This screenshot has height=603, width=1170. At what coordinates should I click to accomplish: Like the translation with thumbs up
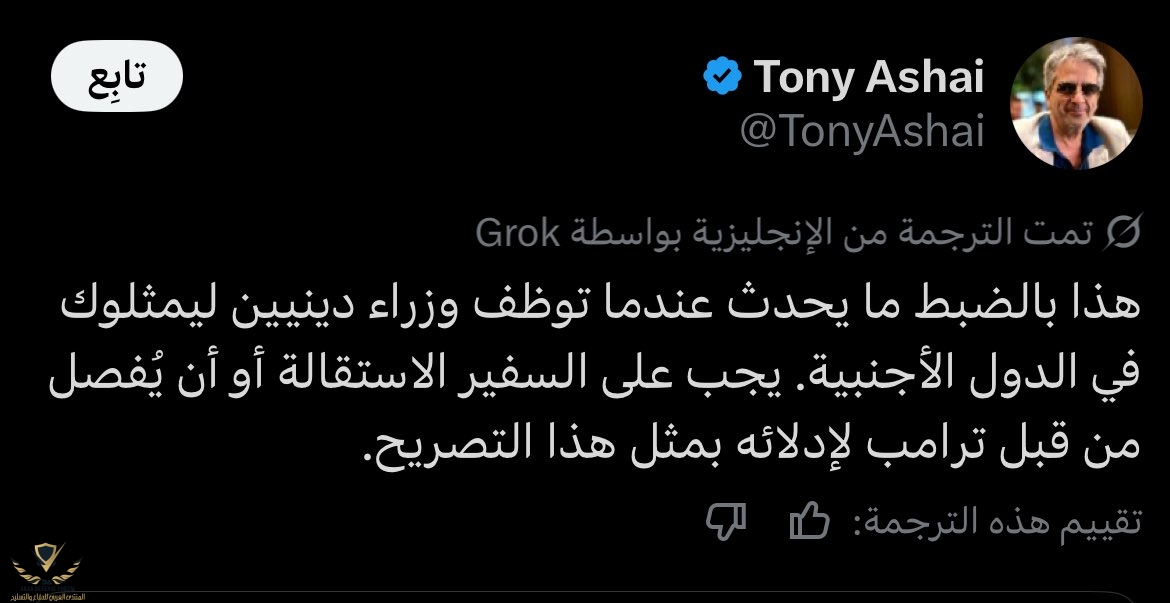click(x=809, y=519)
